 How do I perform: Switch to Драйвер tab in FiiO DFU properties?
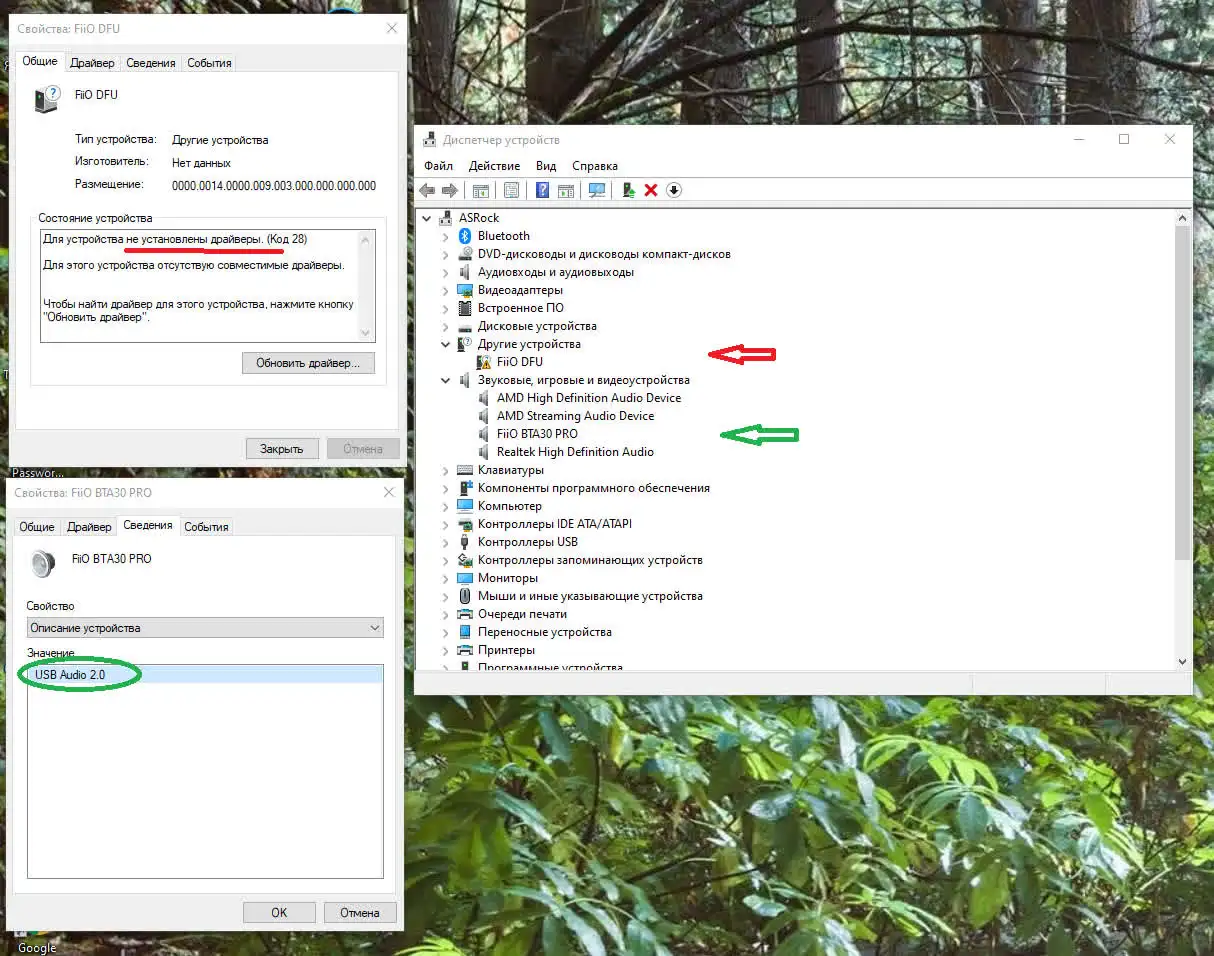[92, 63]
